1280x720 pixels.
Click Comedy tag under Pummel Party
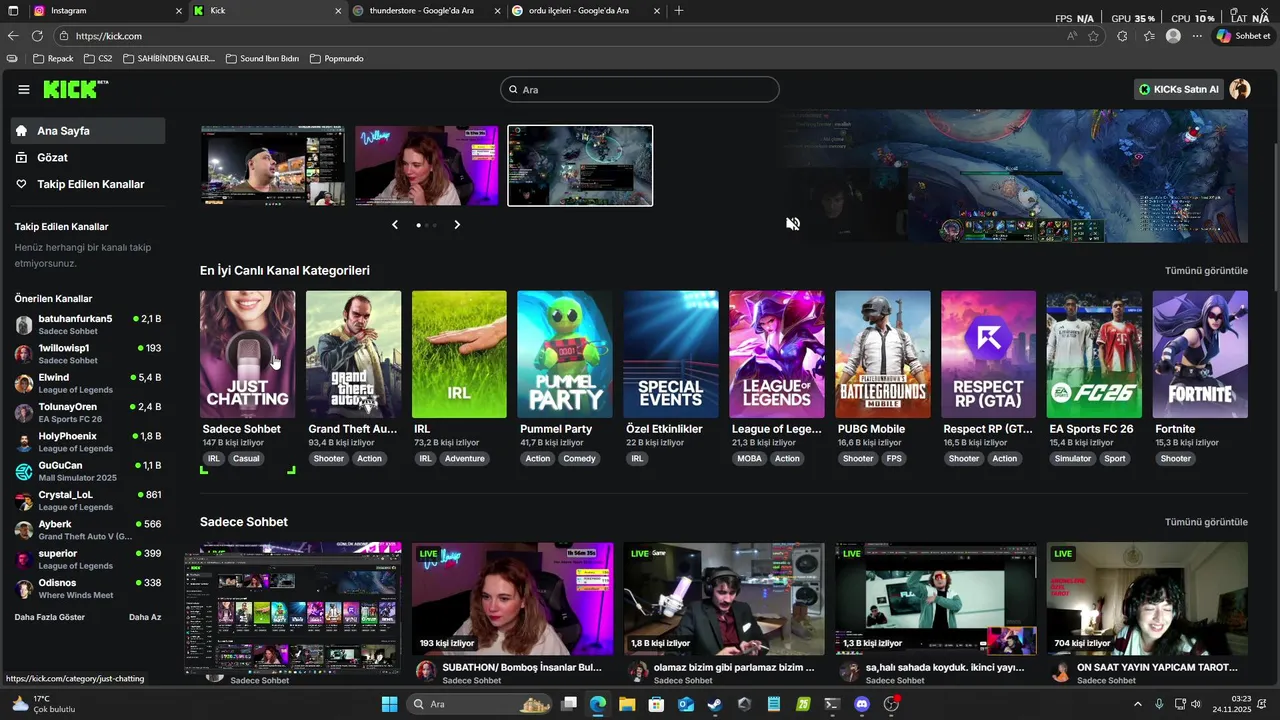tap(579, 459)
